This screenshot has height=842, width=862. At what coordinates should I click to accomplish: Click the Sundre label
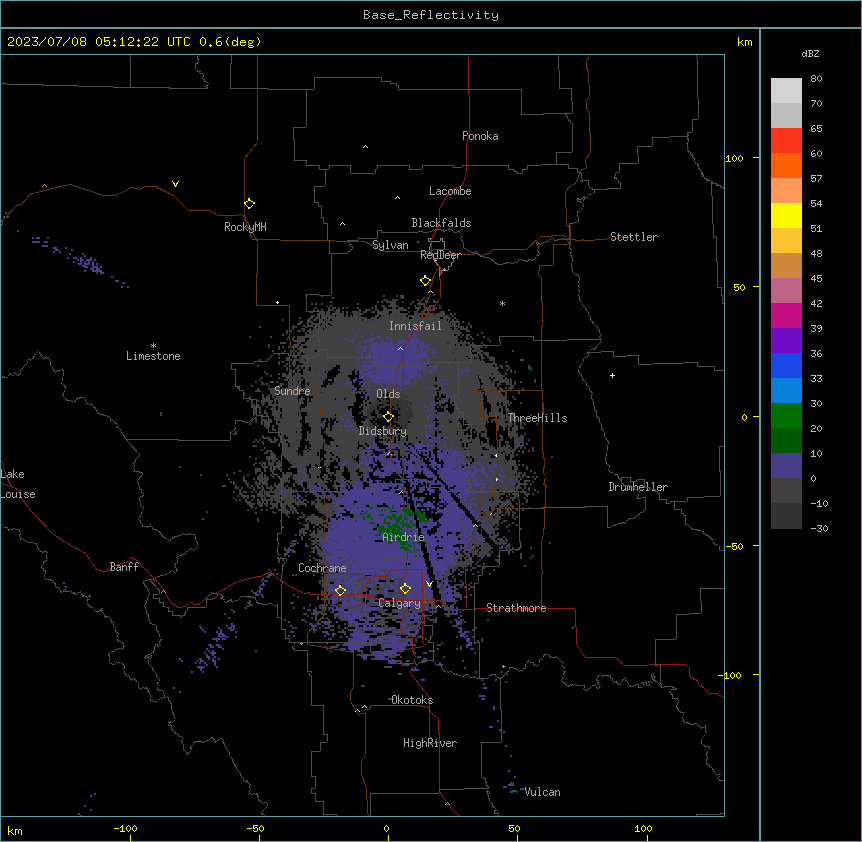coord(292,391)
